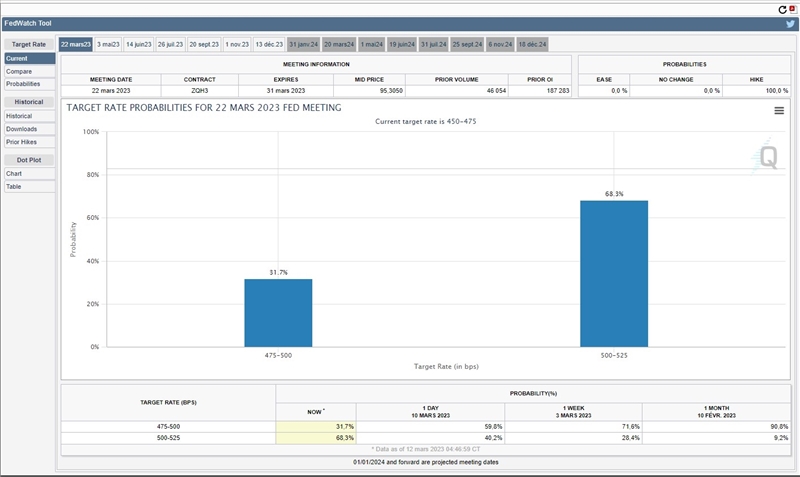Click the Twitter share icon
The image size is (800, 477).
point(790,23)
